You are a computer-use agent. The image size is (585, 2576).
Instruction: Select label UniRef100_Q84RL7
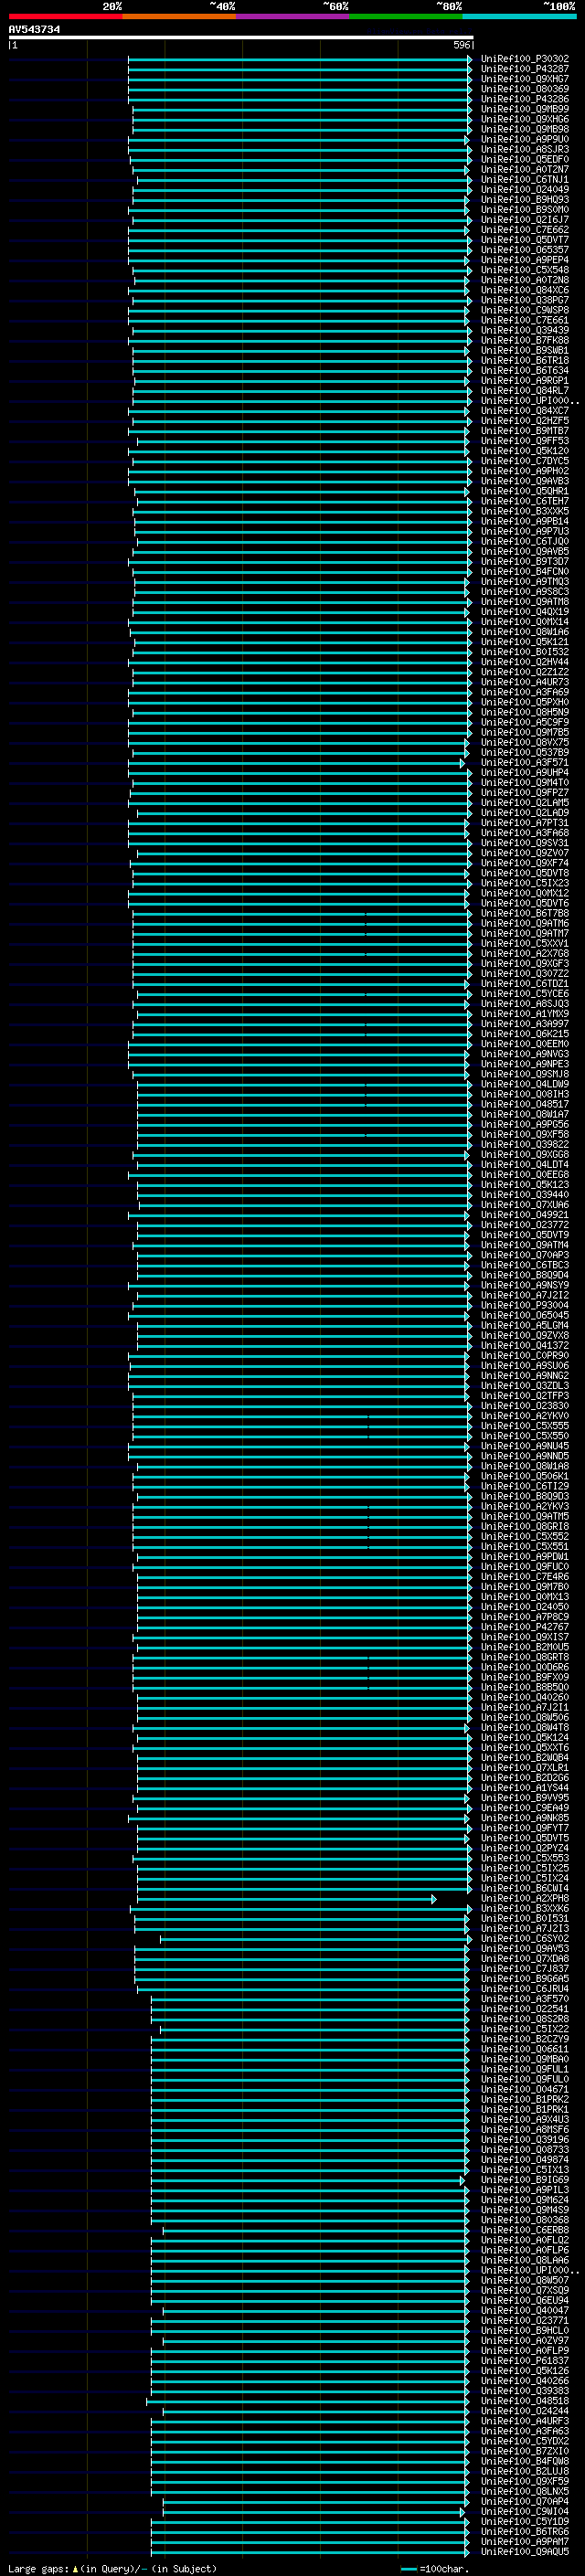coord(525,390)
